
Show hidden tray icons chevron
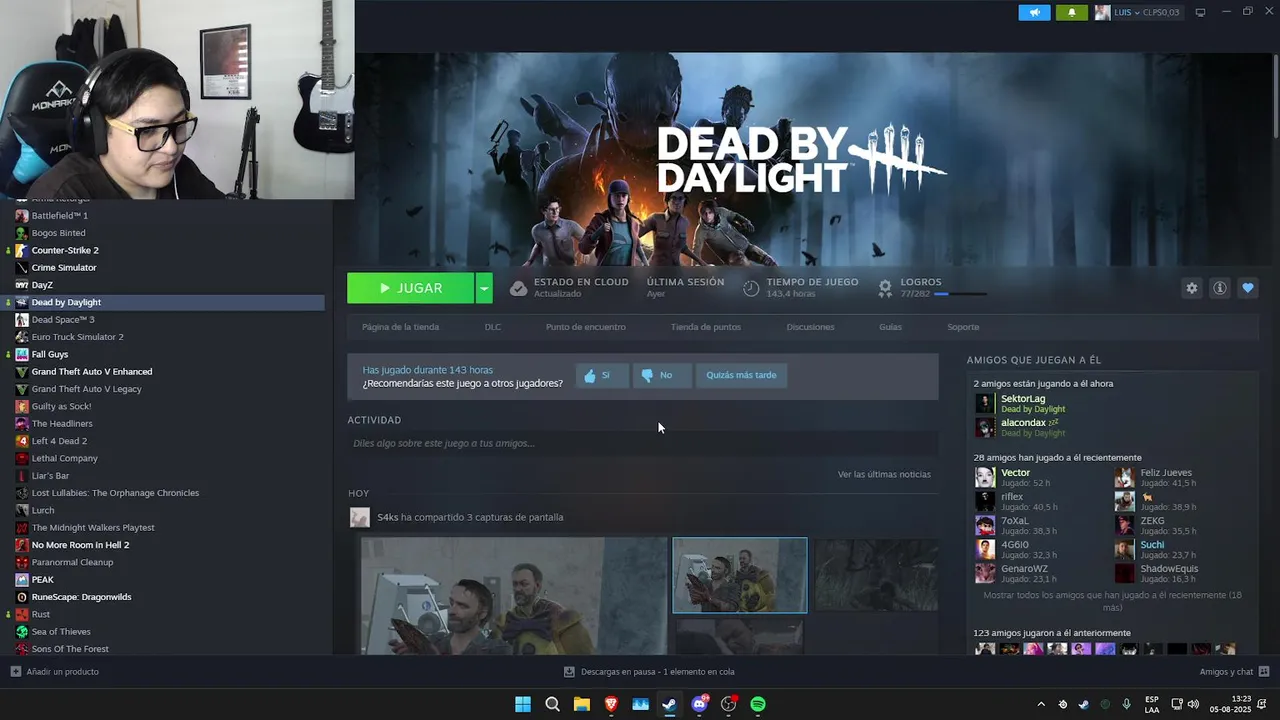(x=1041, y=704)
